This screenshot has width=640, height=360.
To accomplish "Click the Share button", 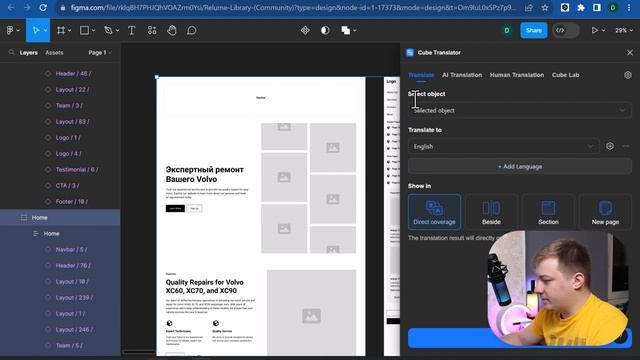I will [533, 30].
